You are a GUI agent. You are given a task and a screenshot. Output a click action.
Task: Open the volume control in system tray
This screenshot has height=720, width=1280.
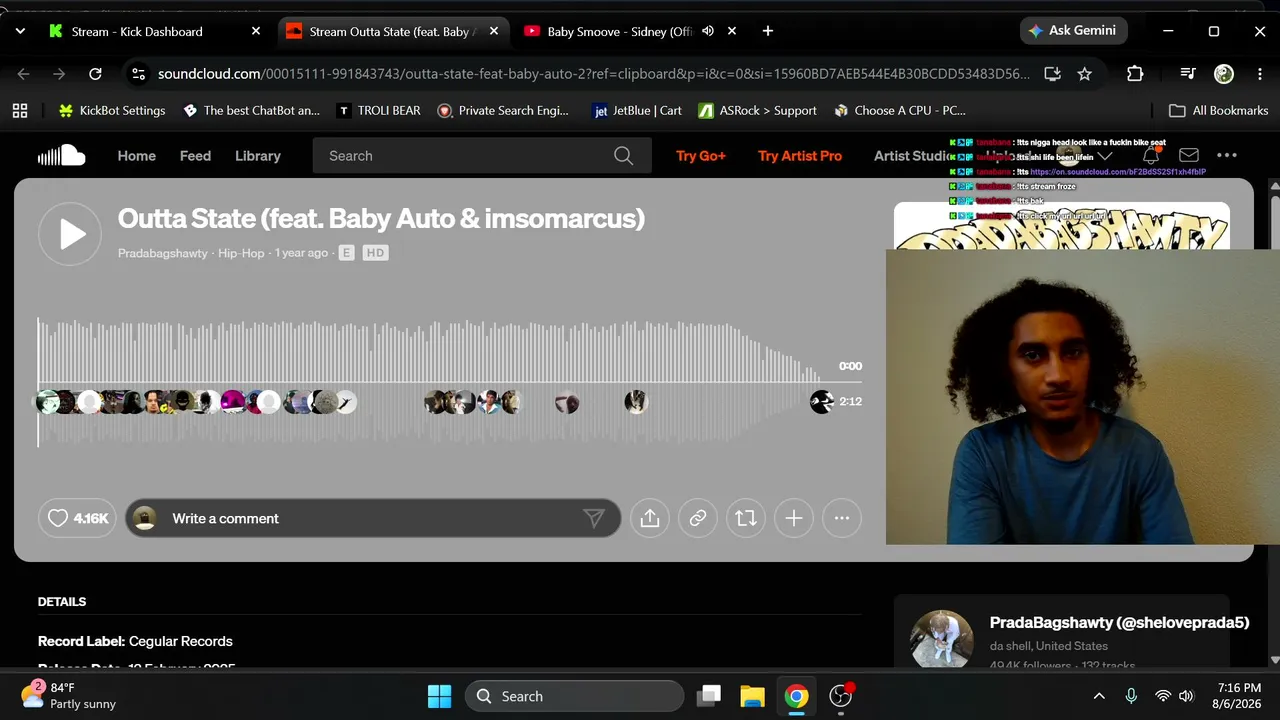(x=1187, y=696)
